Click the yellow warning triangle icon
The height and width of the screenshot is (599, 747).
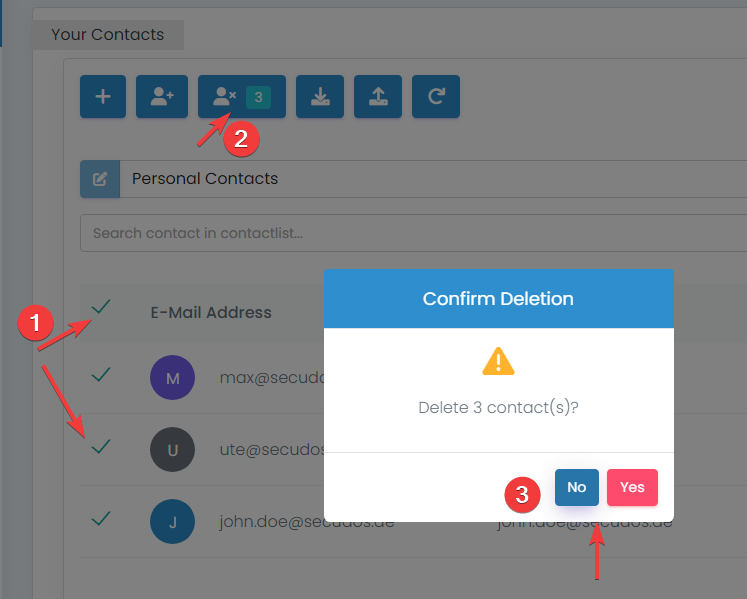pyautogui.click(x=498, y=361)
